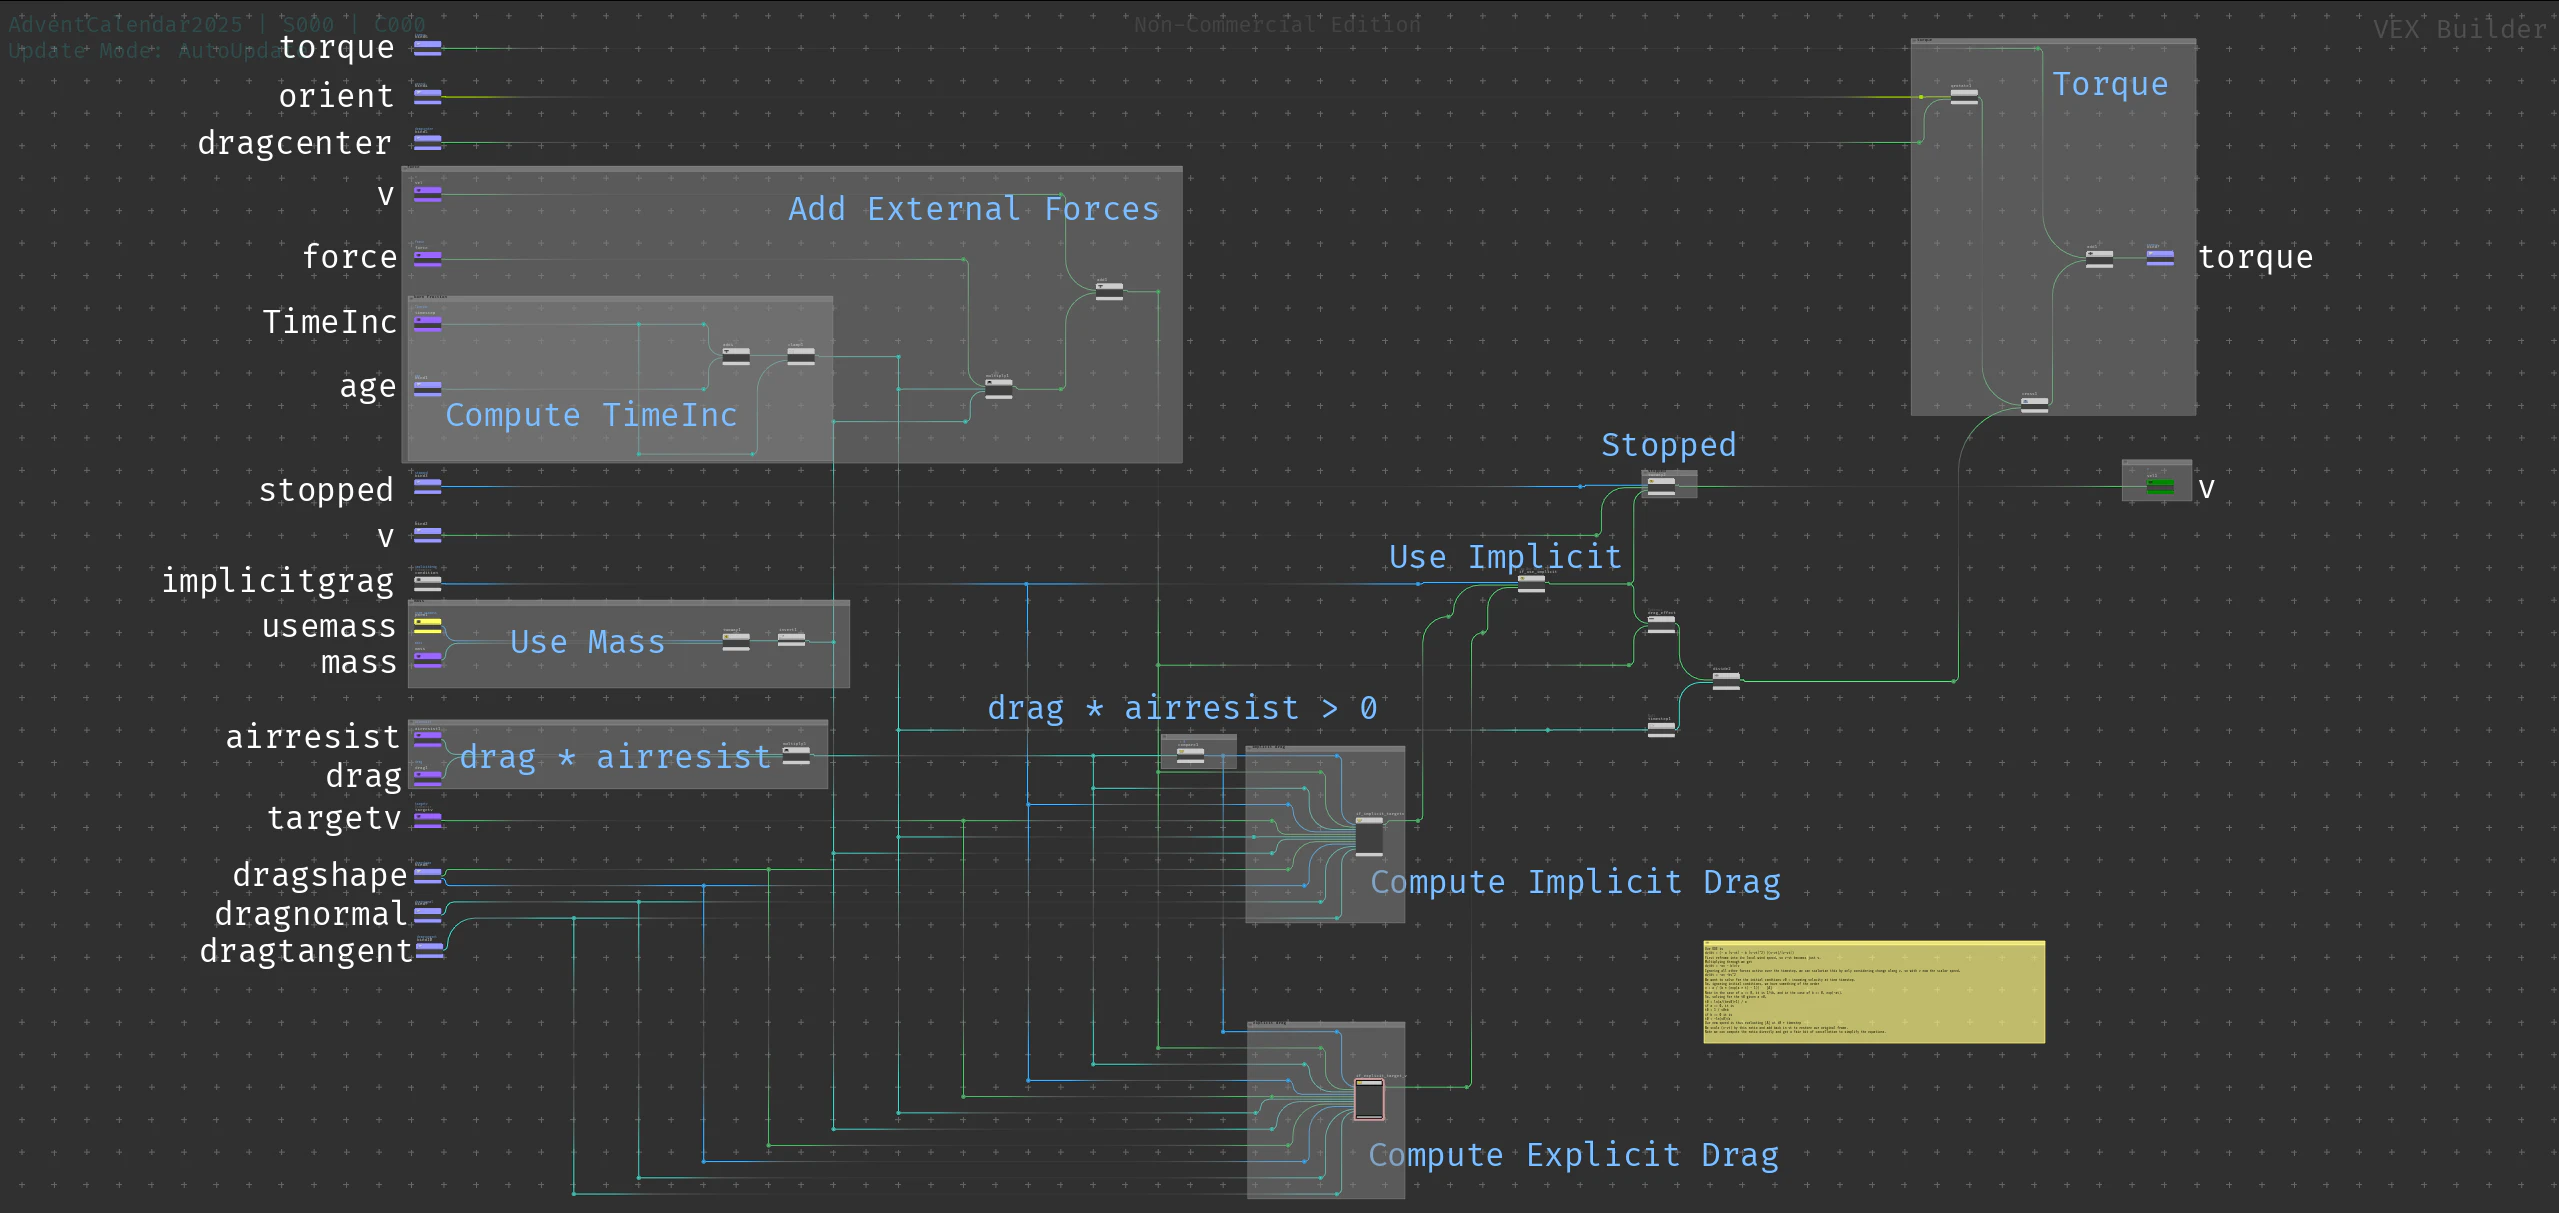Select the node under the Stopped label
2559x1213 pixels.
point(1661,486)
